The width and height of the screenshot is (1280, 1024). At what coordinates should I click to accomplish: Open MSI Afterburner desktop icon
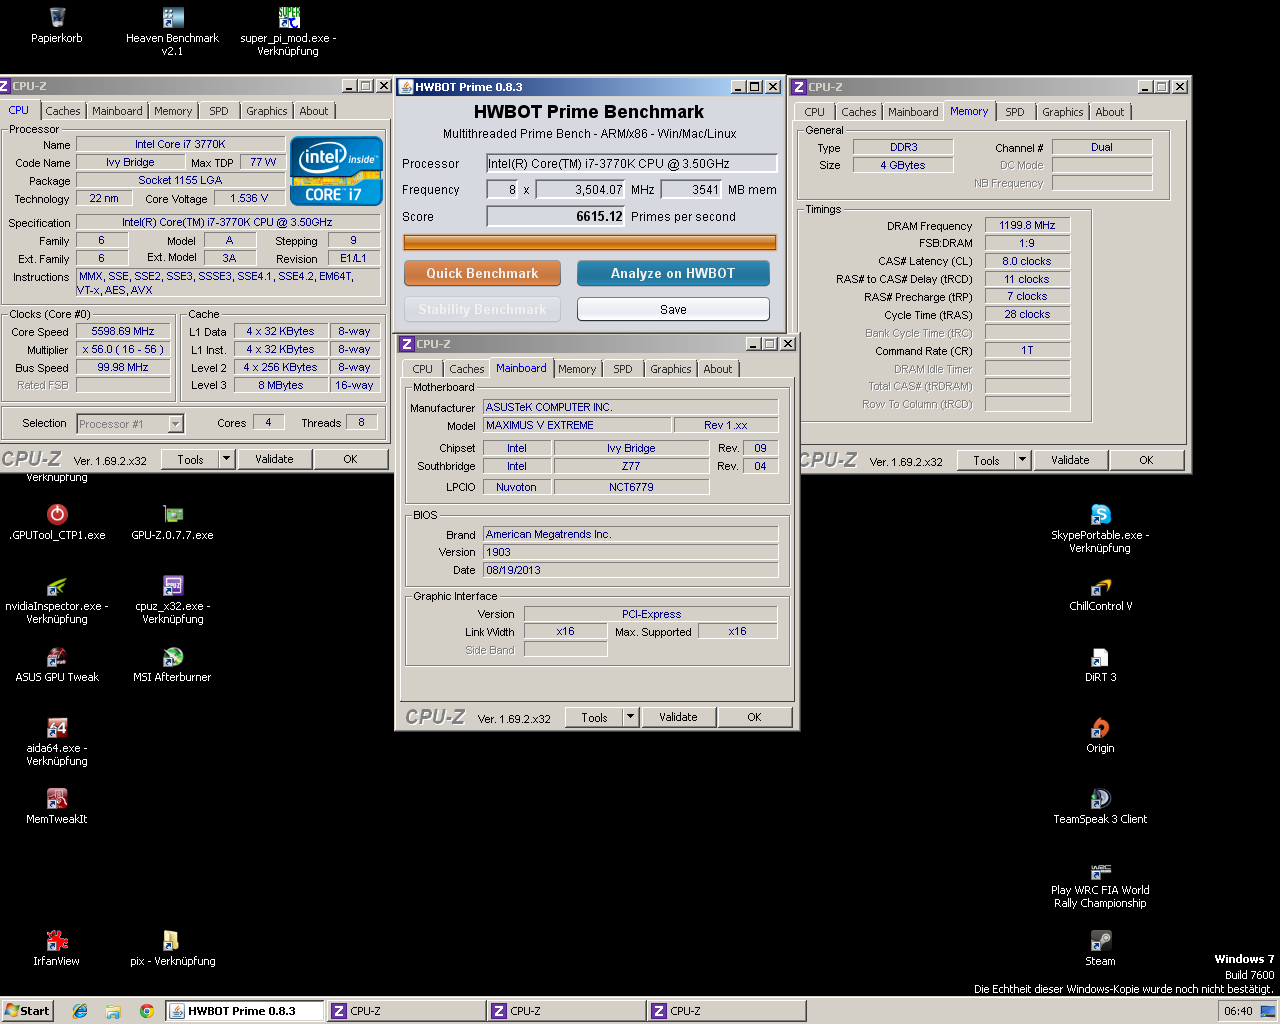[173, 657]
